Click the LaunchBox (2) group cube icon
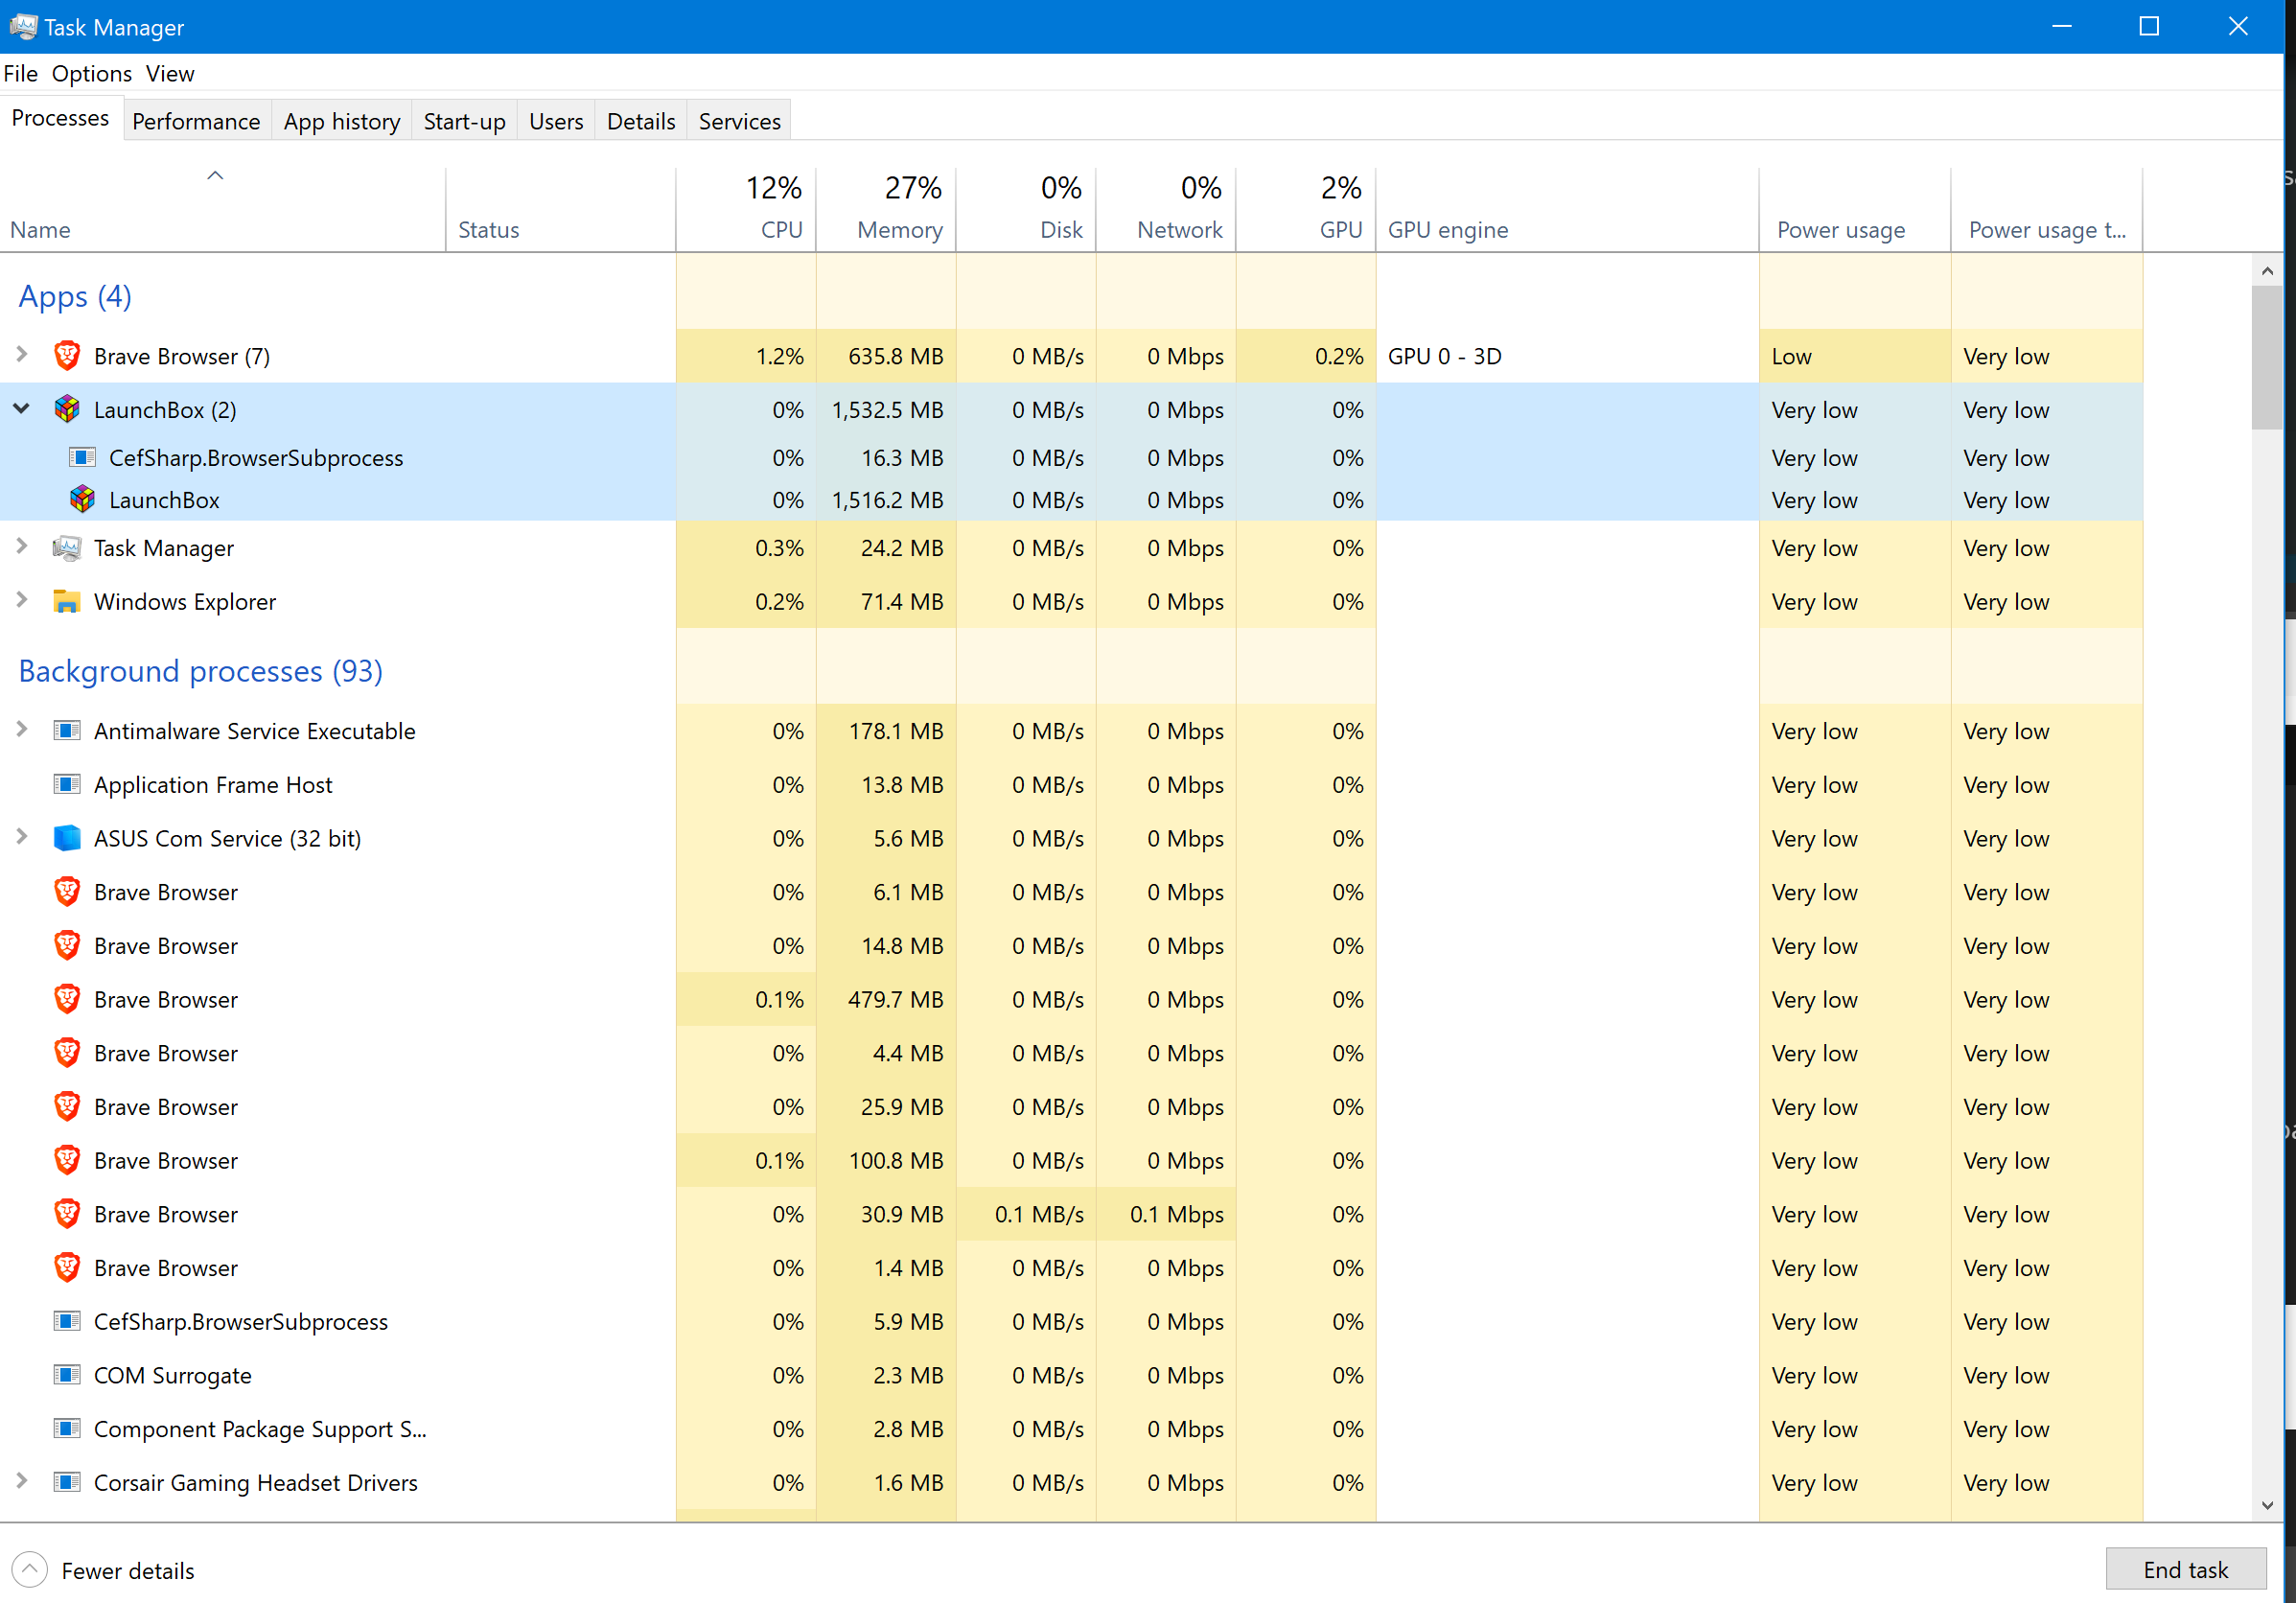Screen dimensions: 2296x1603 67,409
